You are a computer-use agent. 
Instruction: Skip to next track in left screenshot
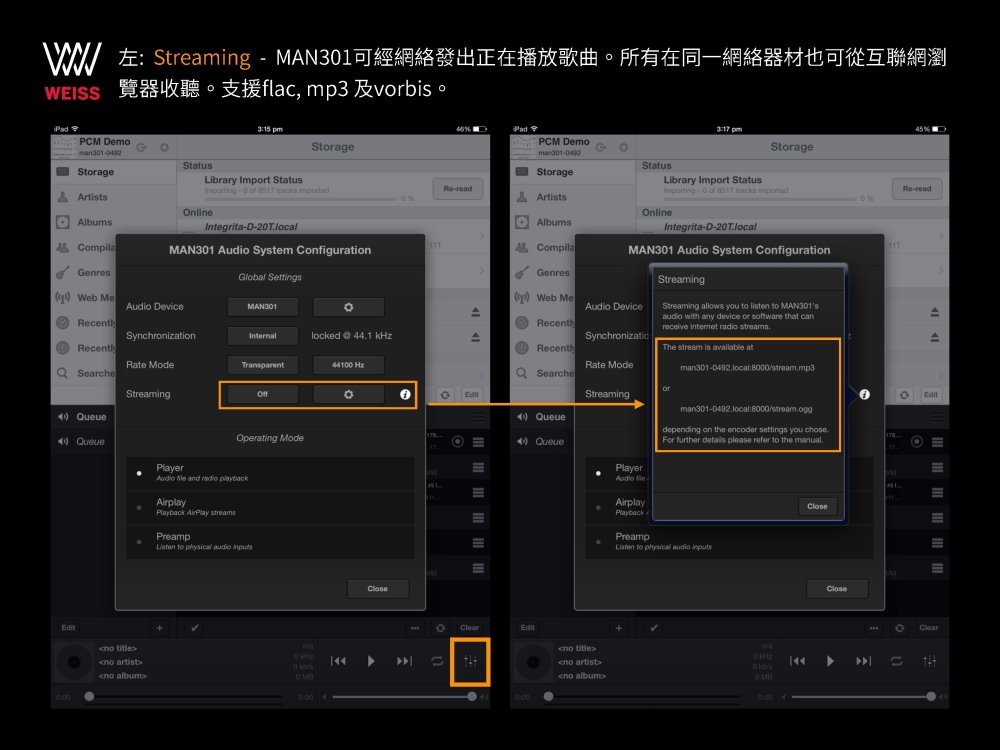pos(404,661)
